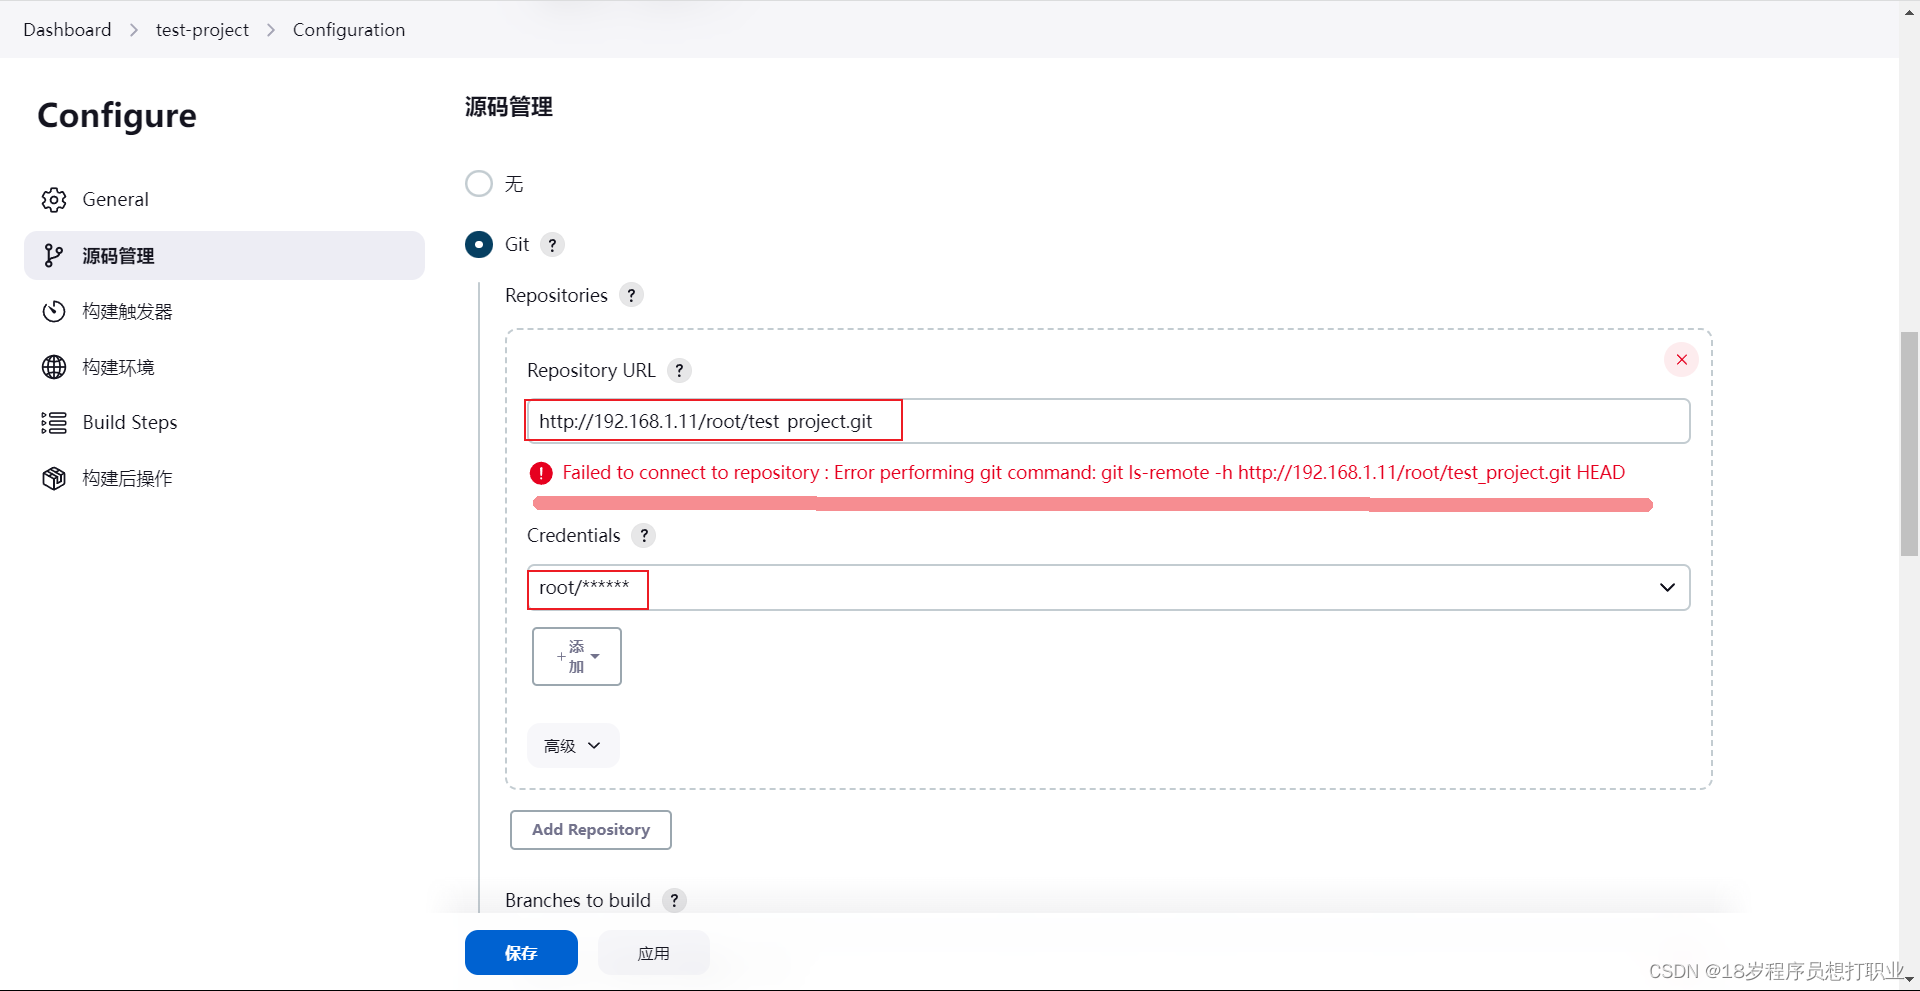This screenshot has height=991, width=1920.
Task: Open help for Git option
Action: tap(552, 245)
